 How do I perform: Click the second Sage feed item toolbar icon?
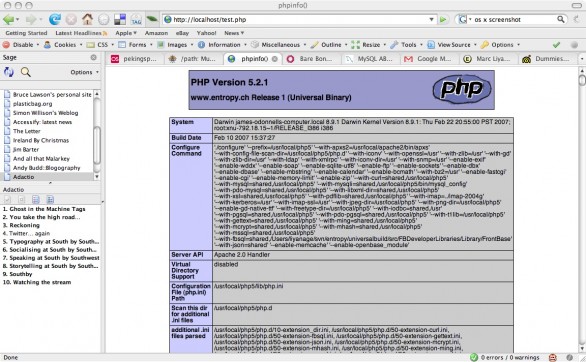(22, 199)
